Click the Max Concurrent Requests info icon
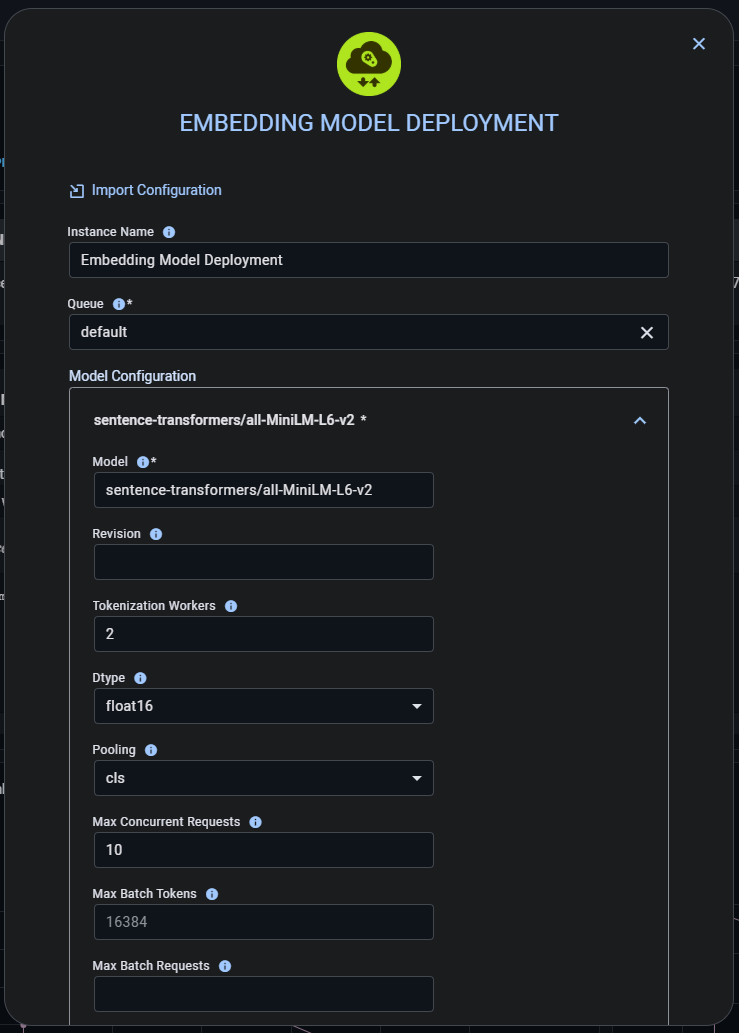This screenshot has width=739, height=1033. click(x=254, y=821)
